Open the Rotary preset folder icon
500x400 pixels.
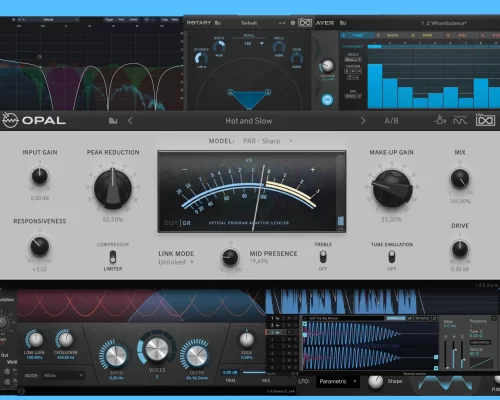[218, 23]
